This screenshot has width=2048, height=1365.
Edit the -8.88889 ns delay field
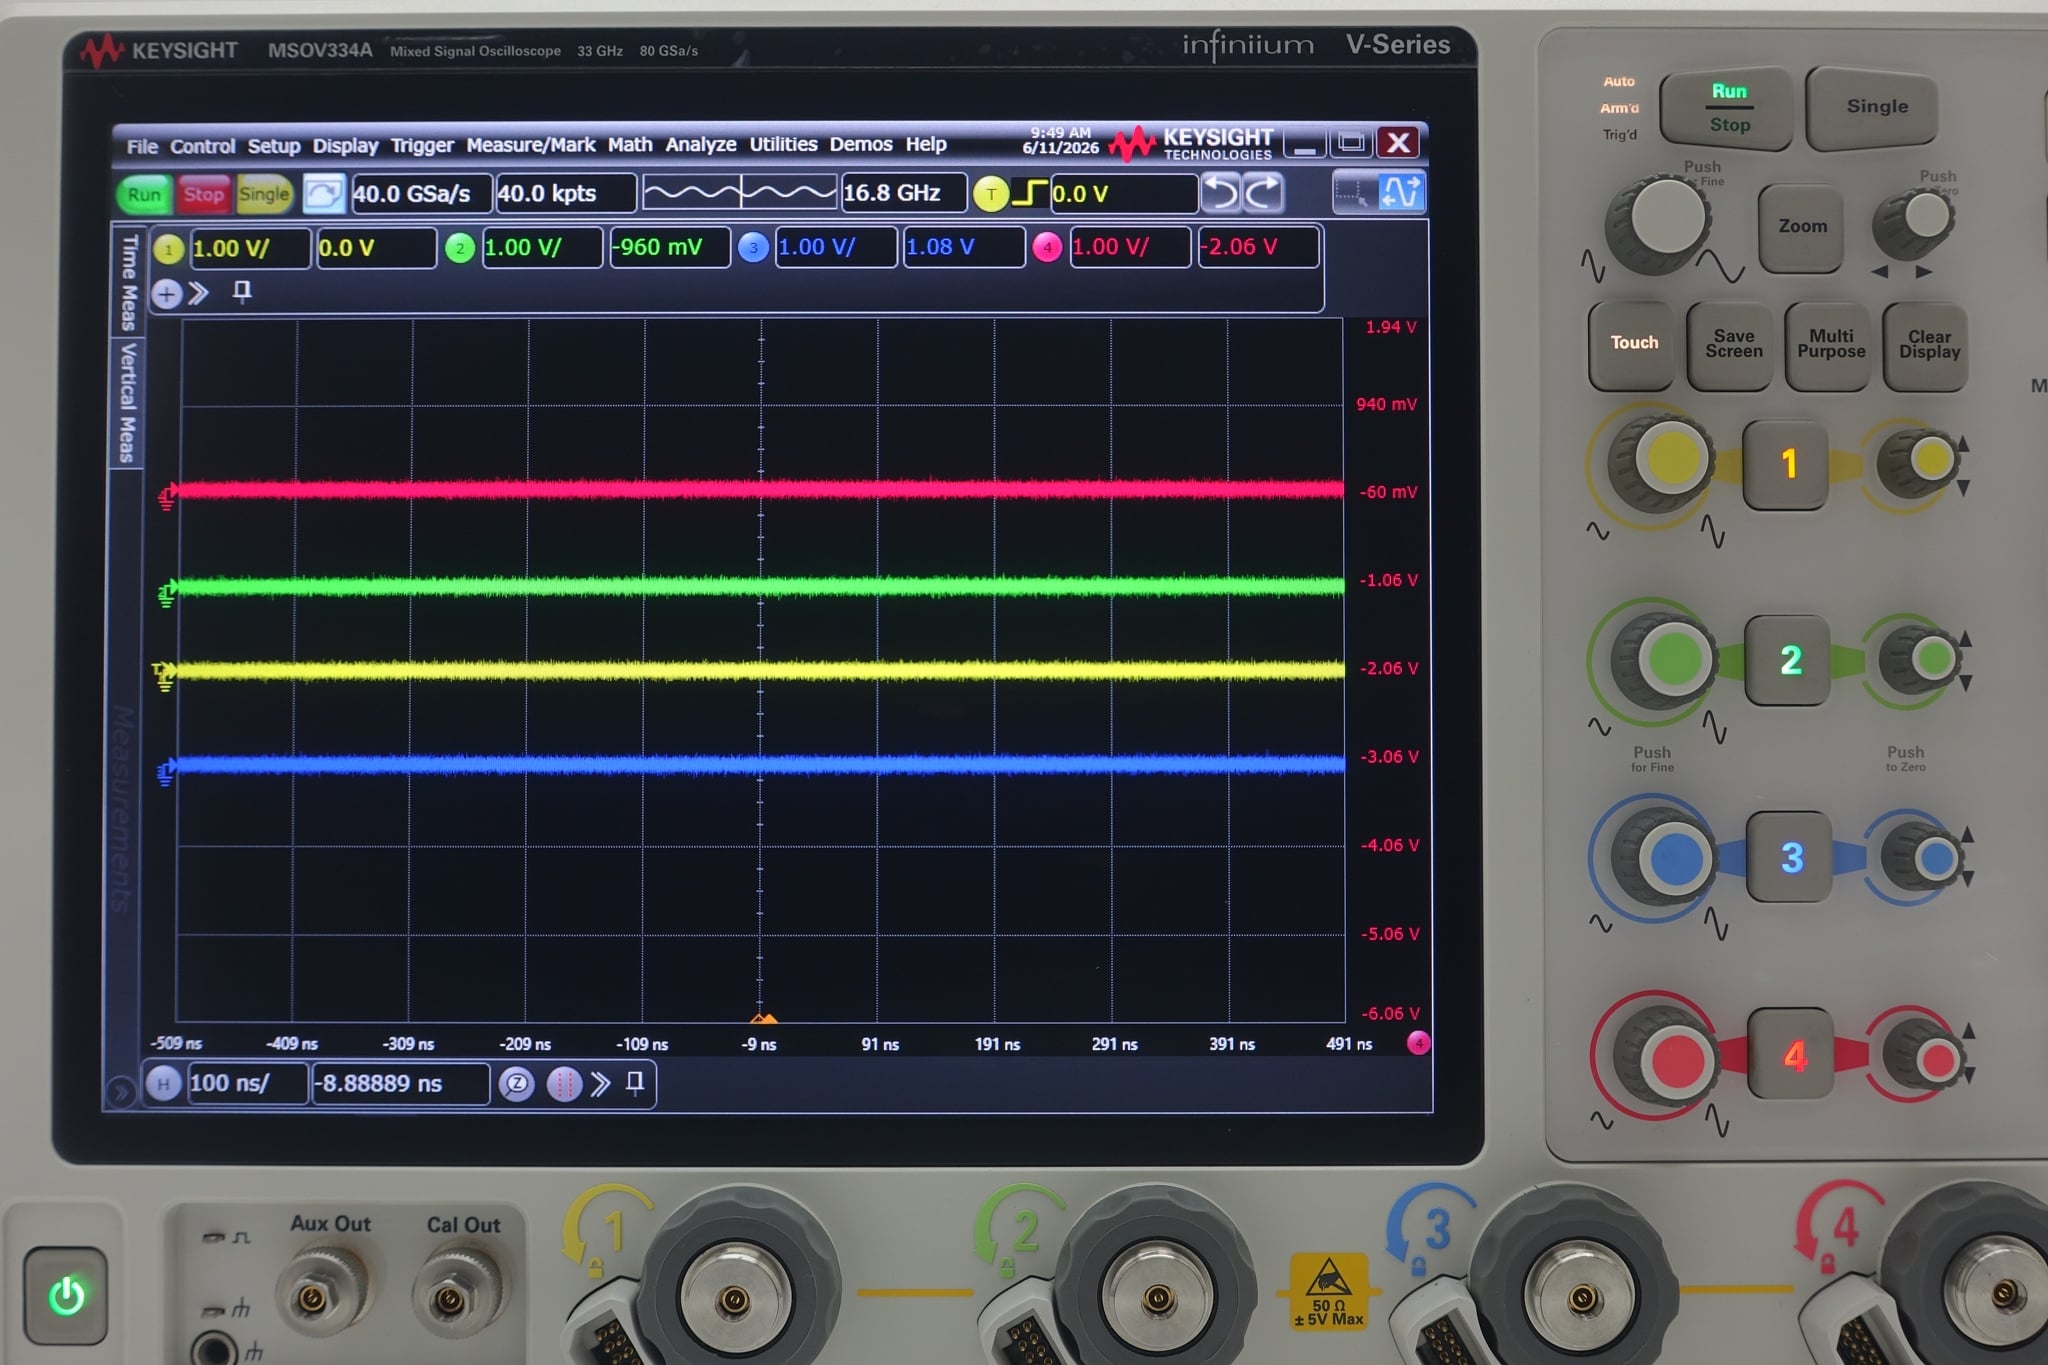401,1084
